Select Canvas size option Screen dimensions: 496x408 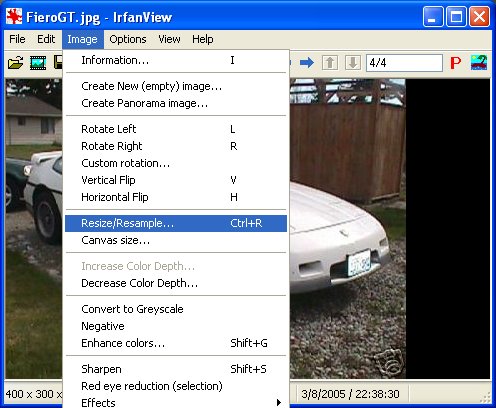[x=176, y=240]
